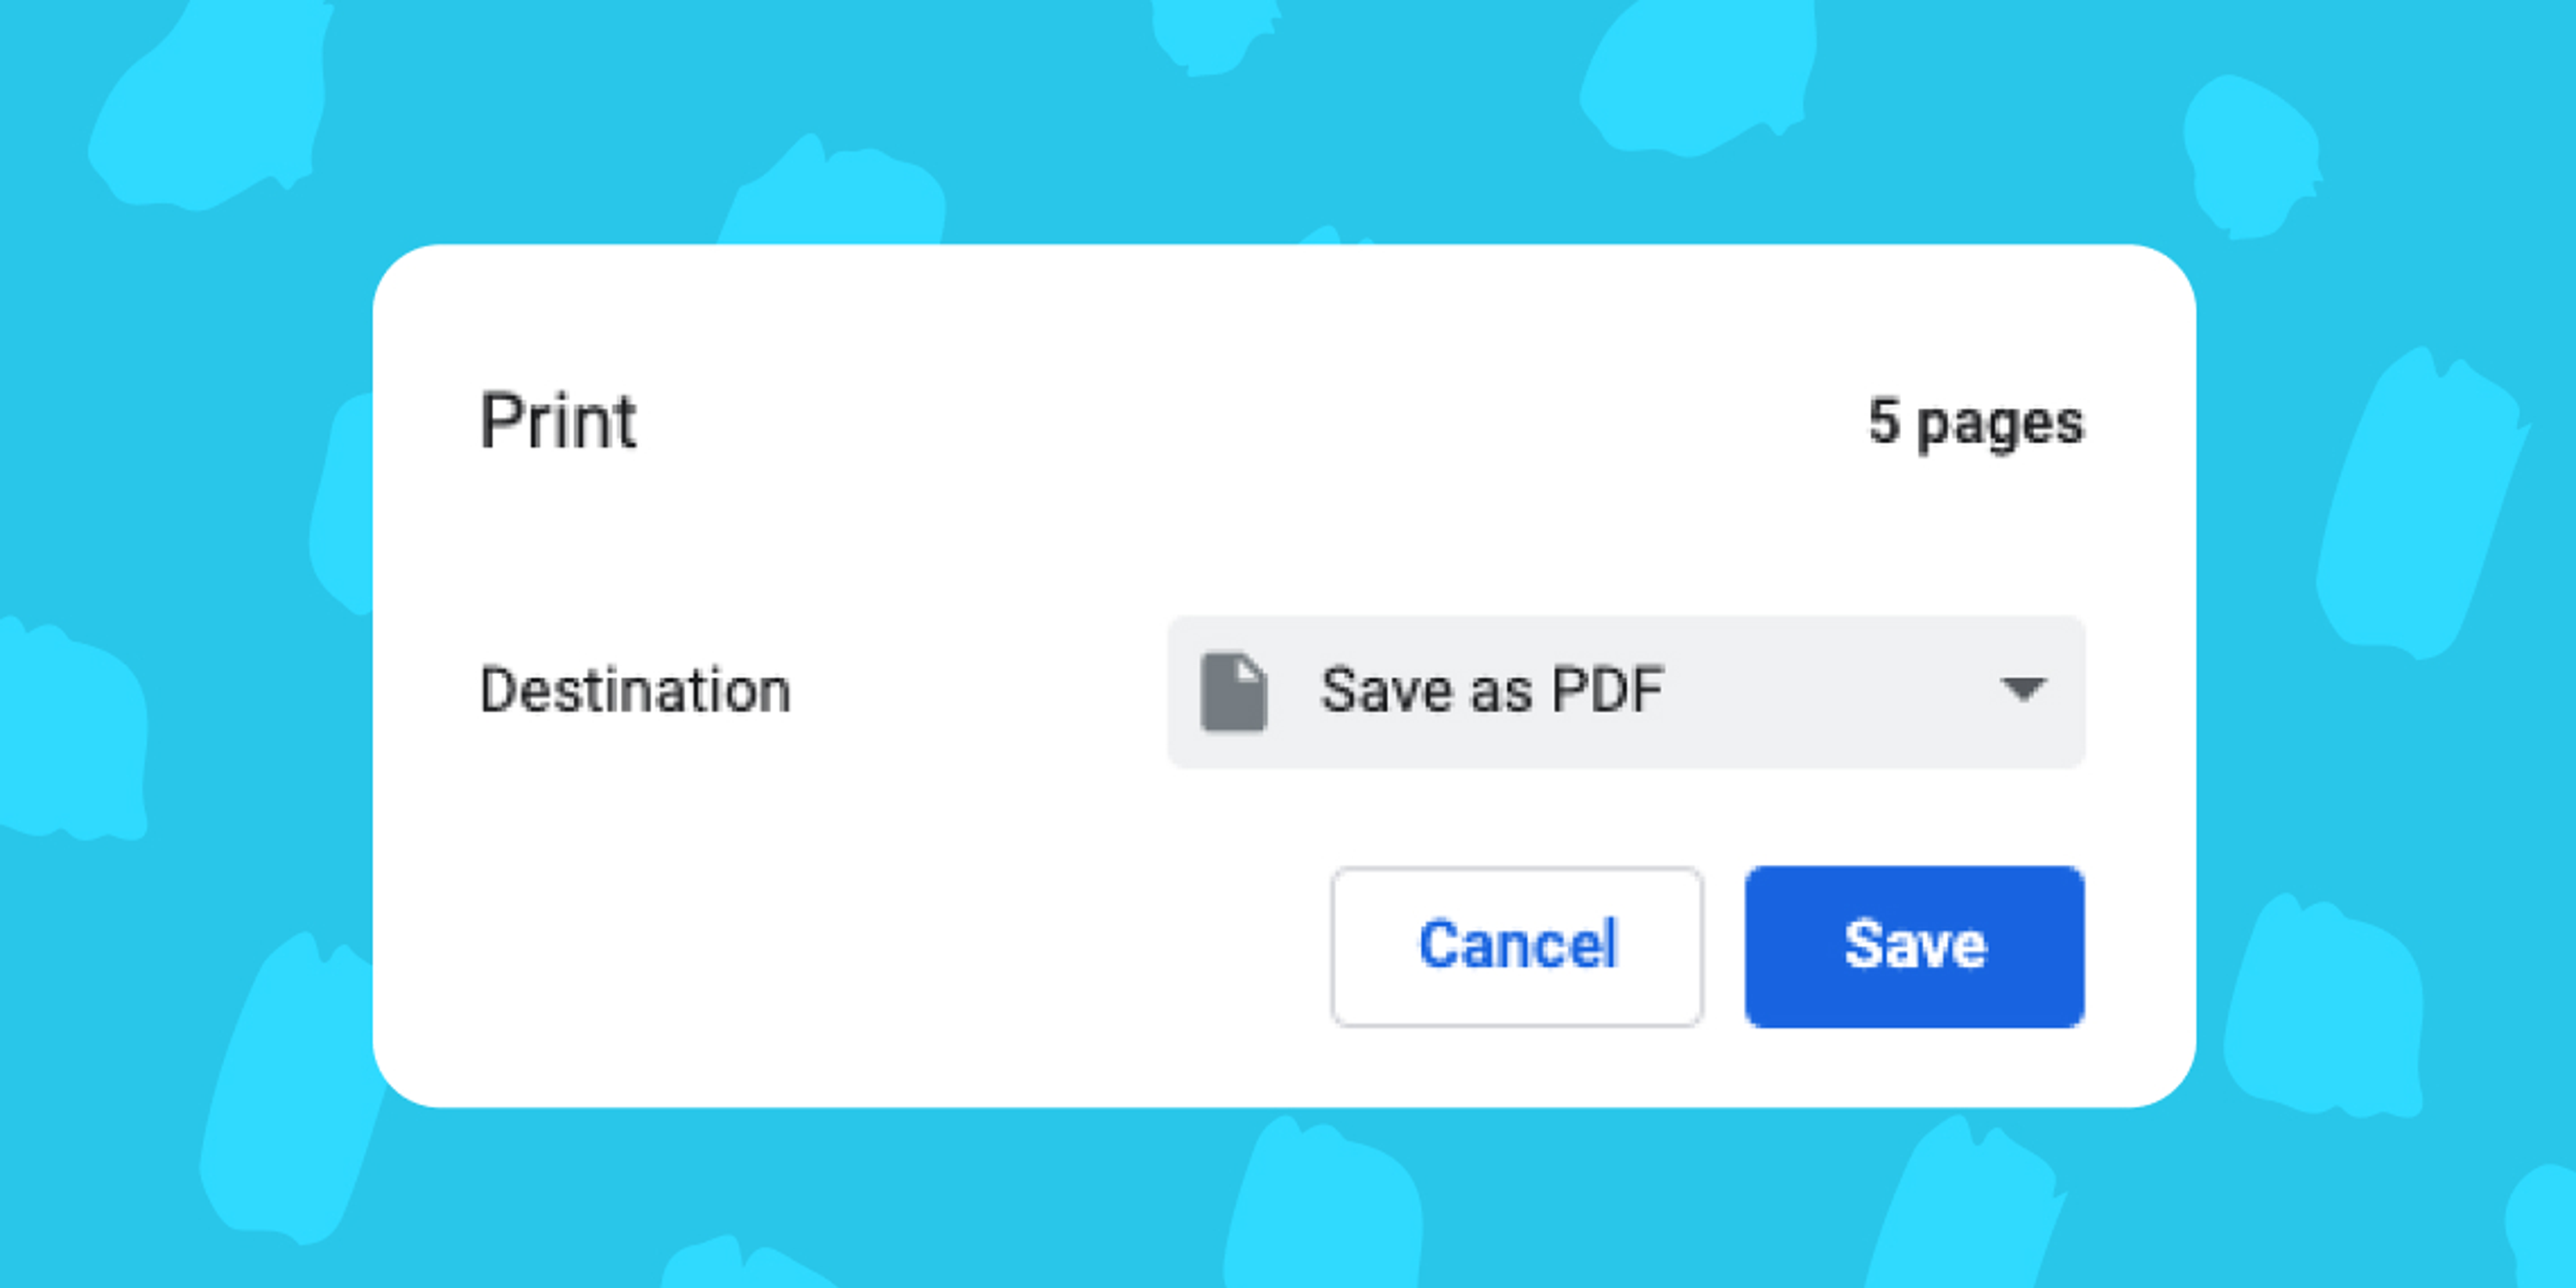Click the word "Cancel" on the outlined button
This screenshot has height=1288, width=2576.
tap(1517, 945)
